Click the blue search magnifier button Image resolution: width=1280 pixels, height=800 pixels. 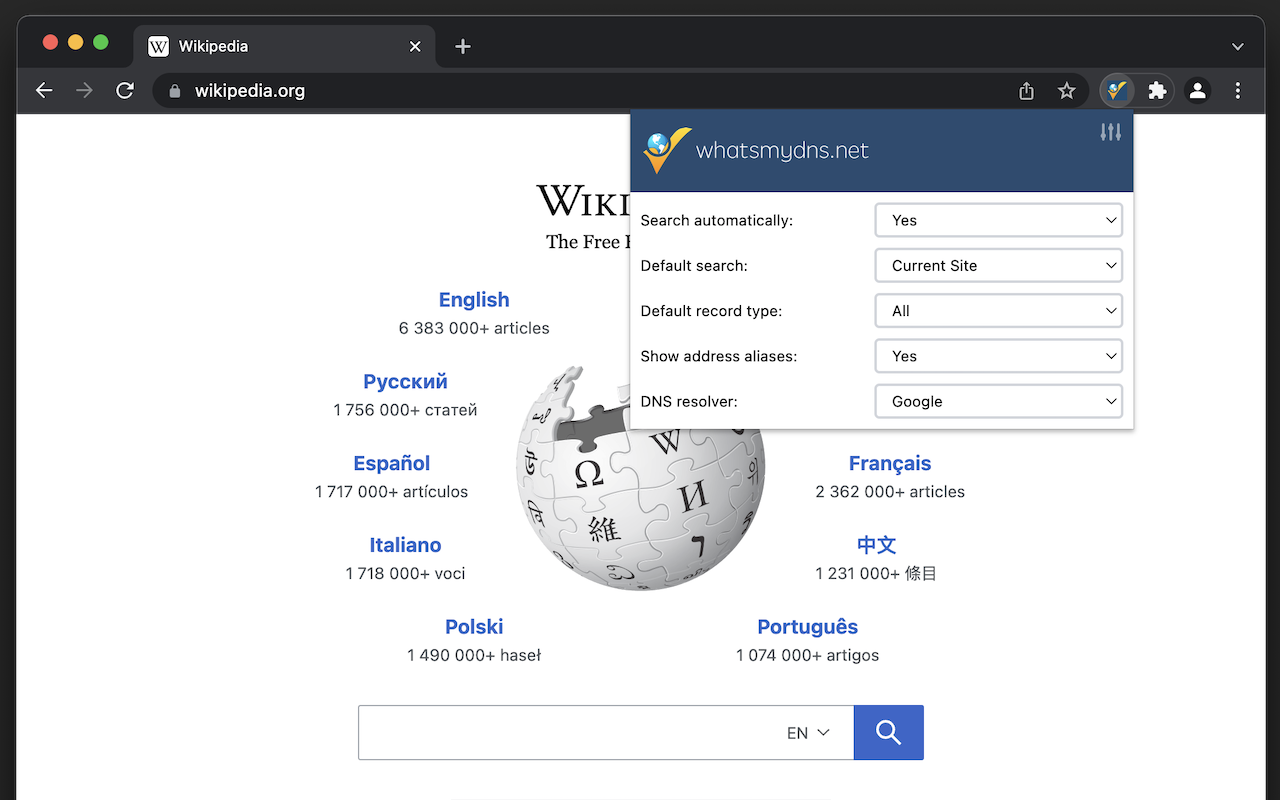(x=888, y=732)
